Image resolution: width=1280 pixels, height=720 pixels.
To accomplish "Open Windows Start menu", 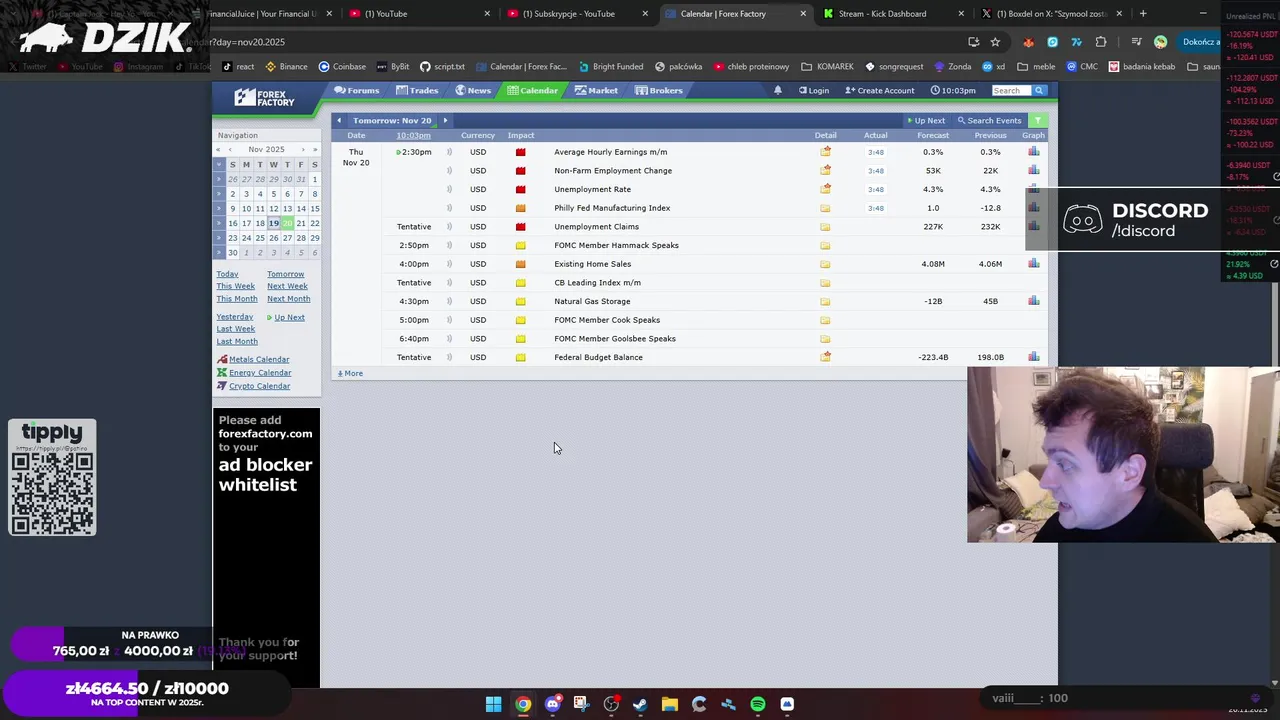I will [x=493, y=704].
